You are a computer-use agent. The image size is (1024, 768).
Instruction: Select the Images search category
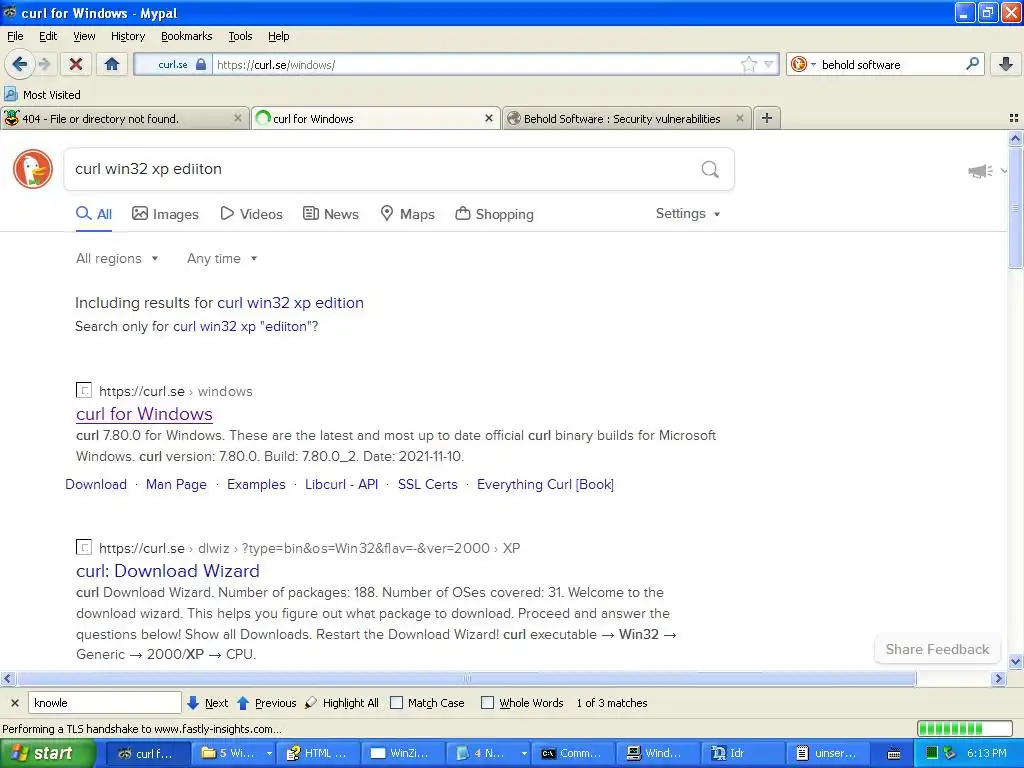click(x=165, y=214)
